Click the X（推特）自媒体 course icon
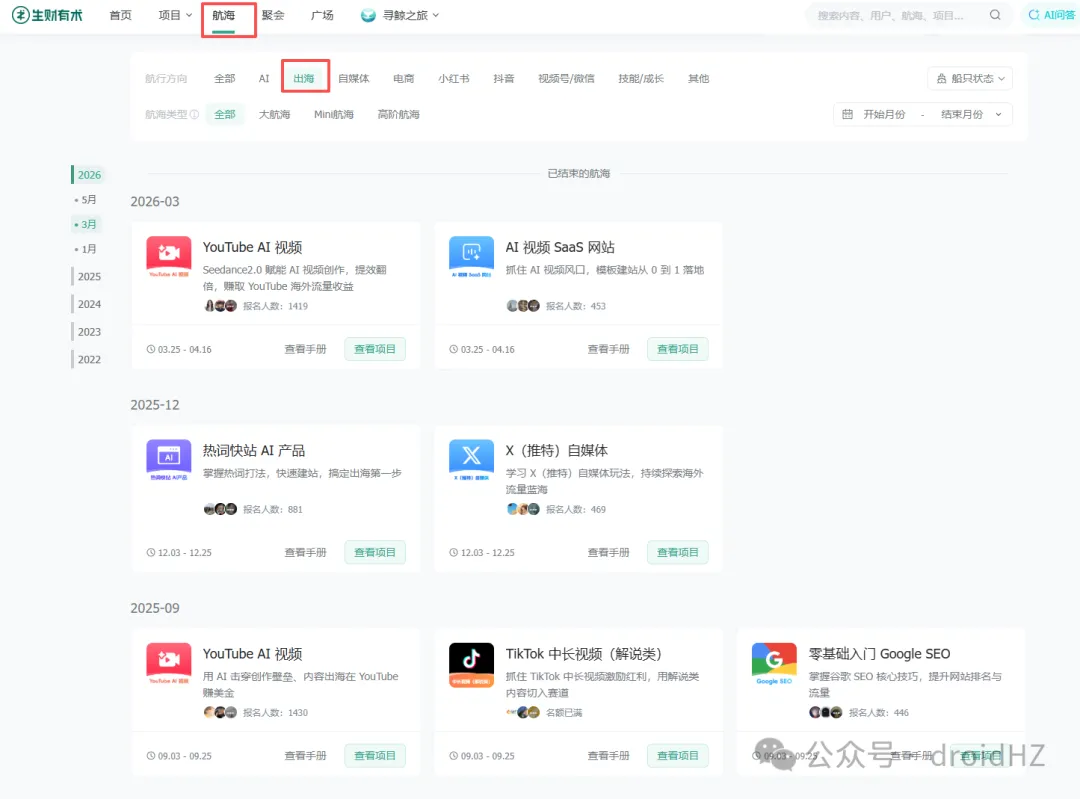The height and width of the screenshot is (799, 1080). point(471,461)
